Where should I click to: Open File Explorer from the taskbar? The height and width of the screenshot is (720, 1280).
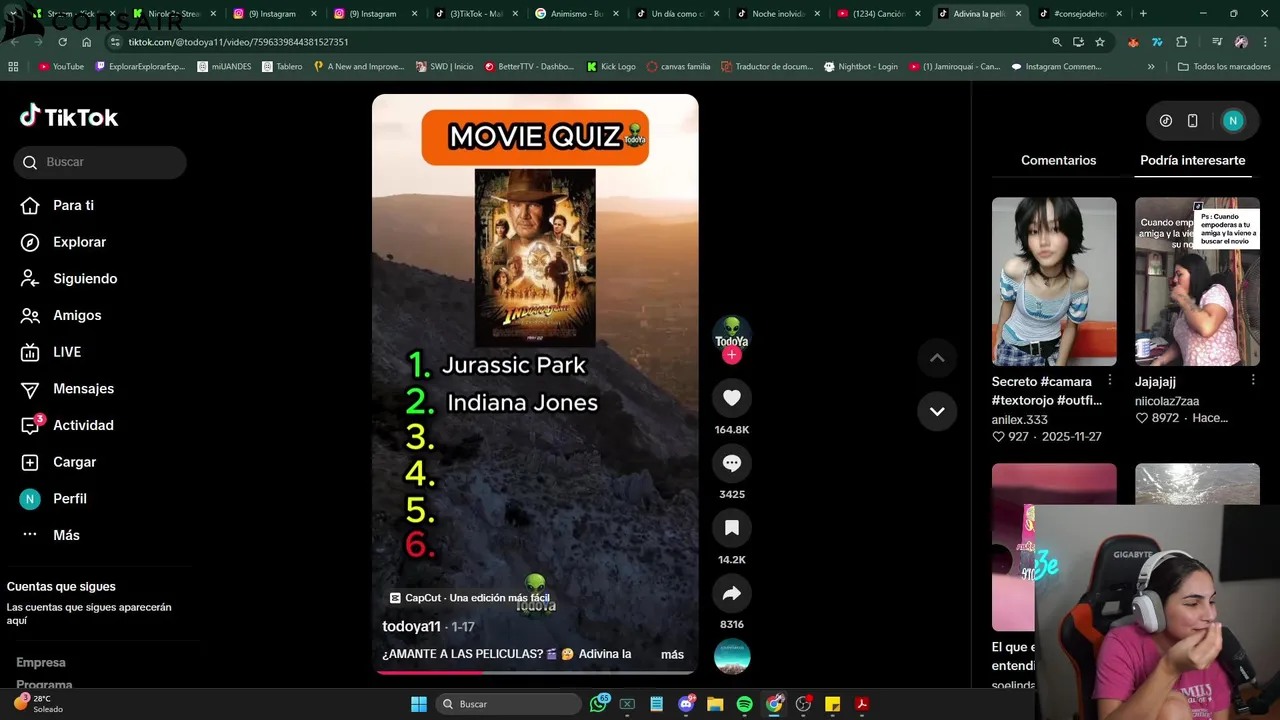pyautogui.click(x=715, y=704)
